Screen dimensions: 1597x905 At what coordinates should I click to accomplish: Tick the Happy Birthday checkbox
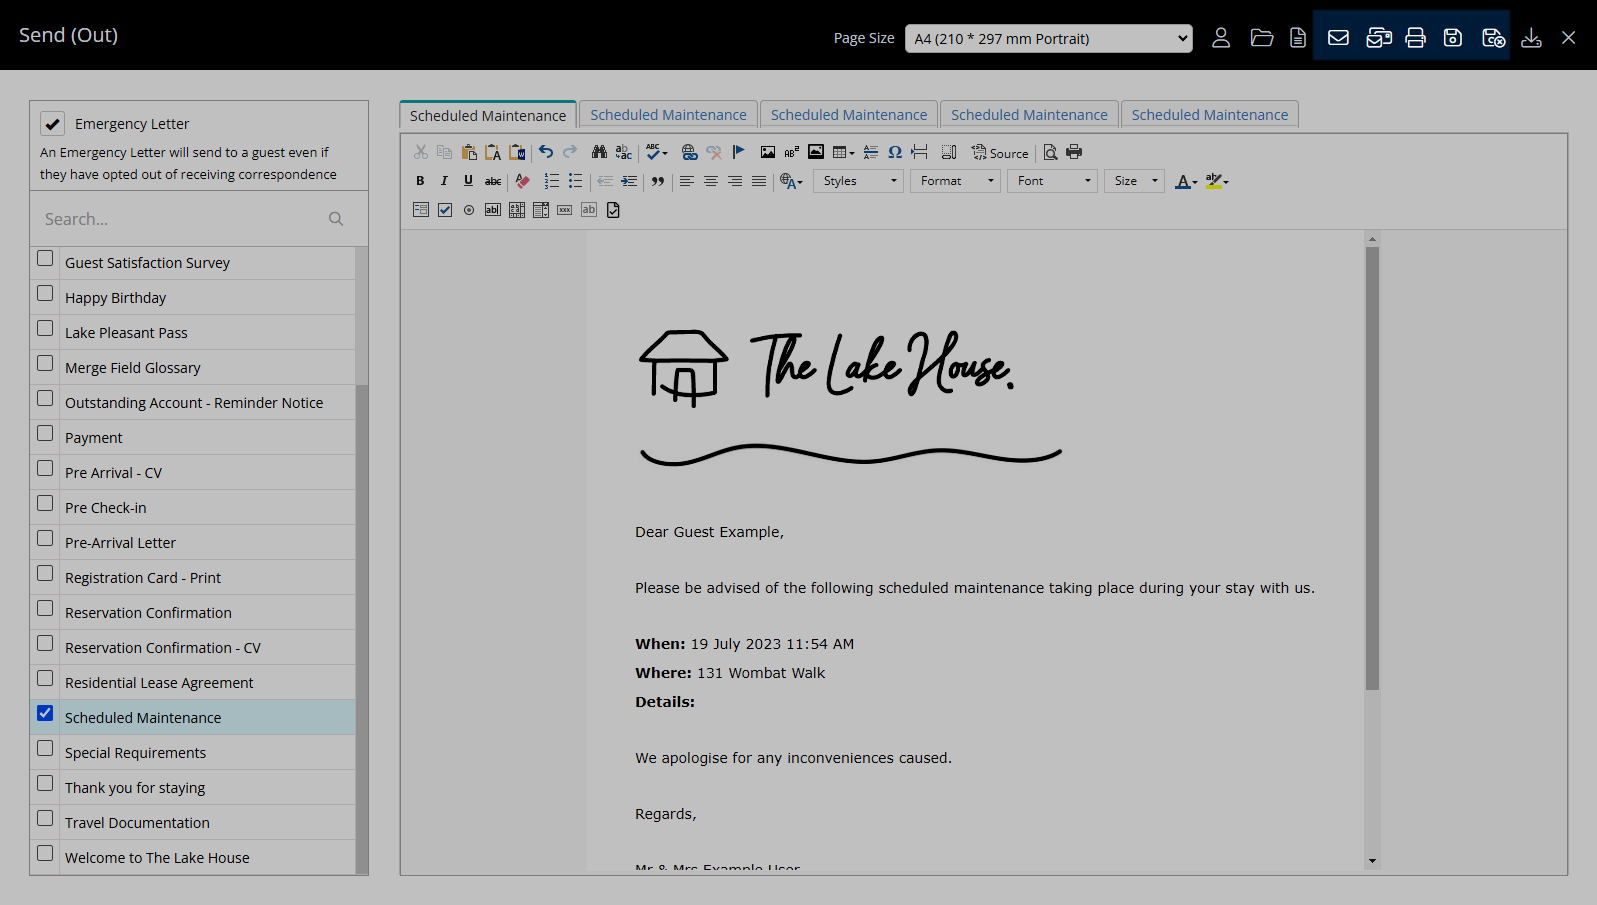[x=45, y=294]
